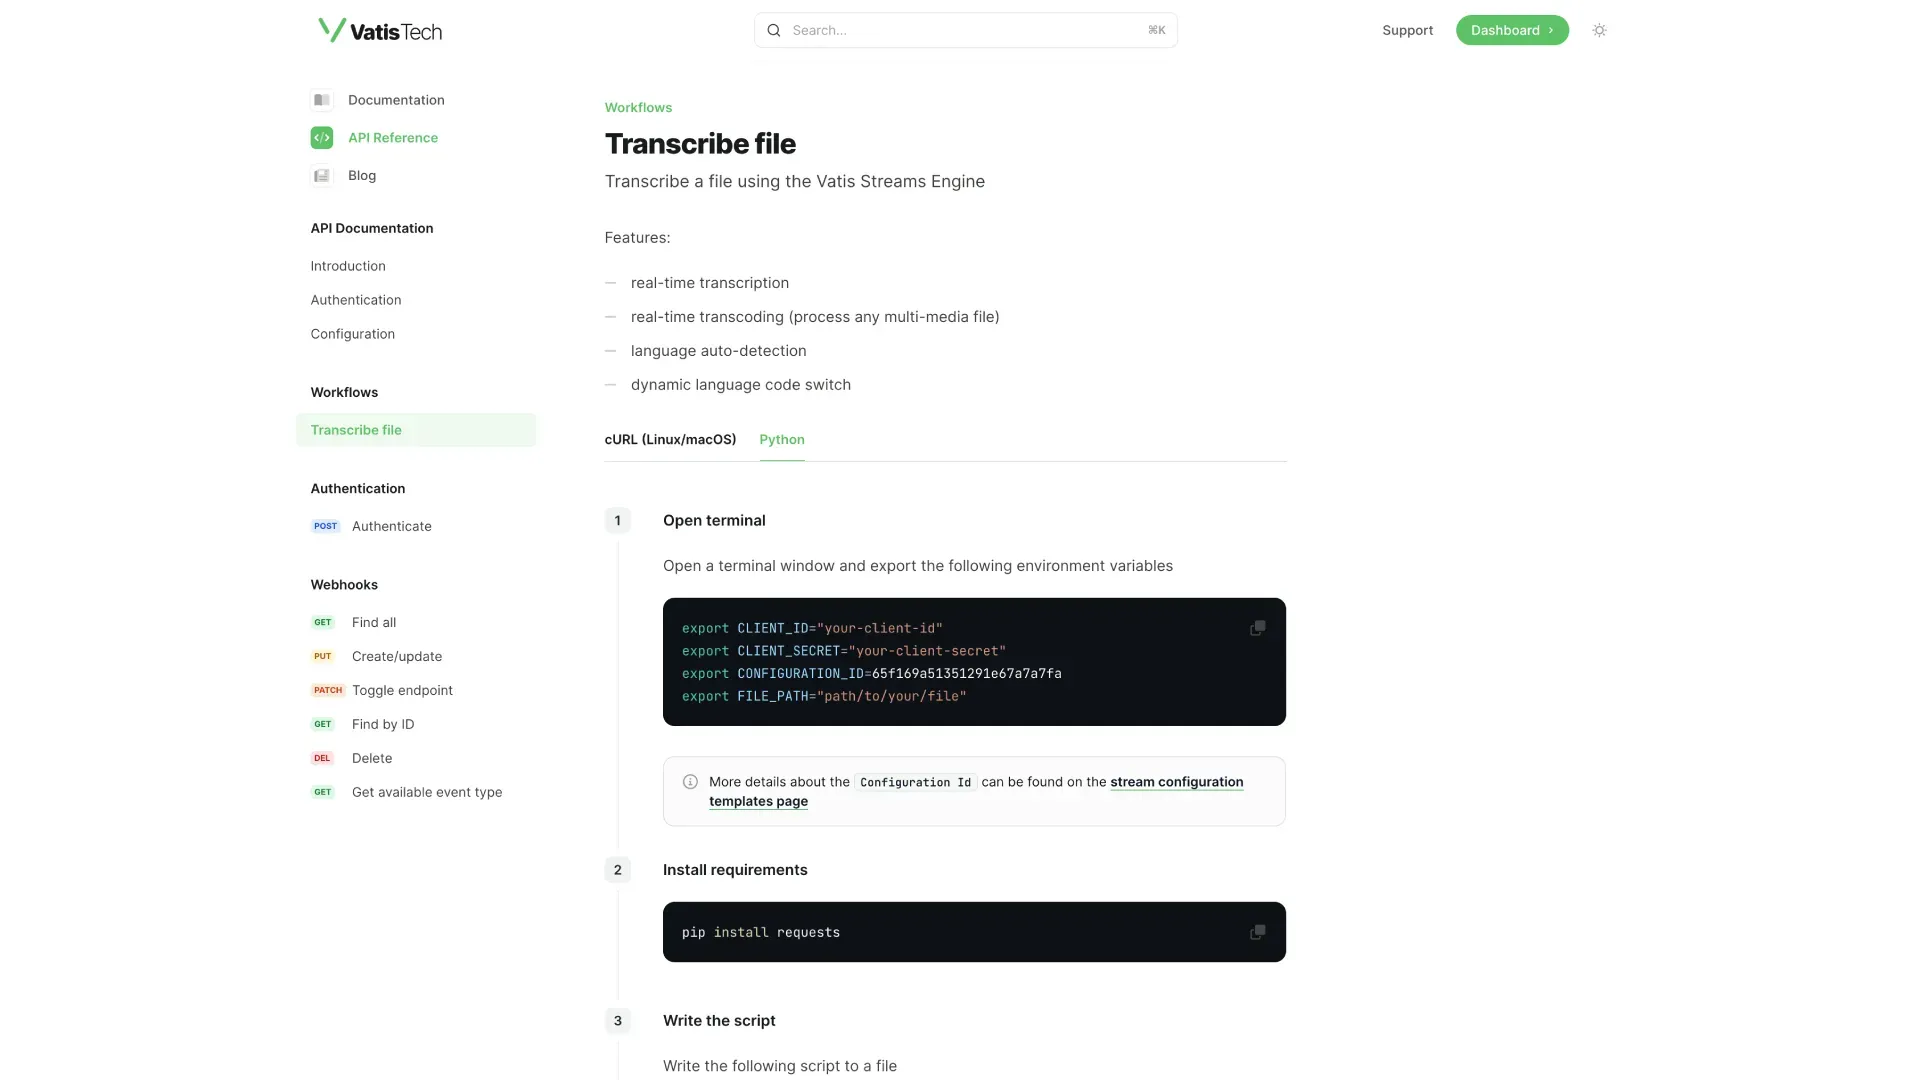Open the Toggle endpoint page

tap(402, 690)
